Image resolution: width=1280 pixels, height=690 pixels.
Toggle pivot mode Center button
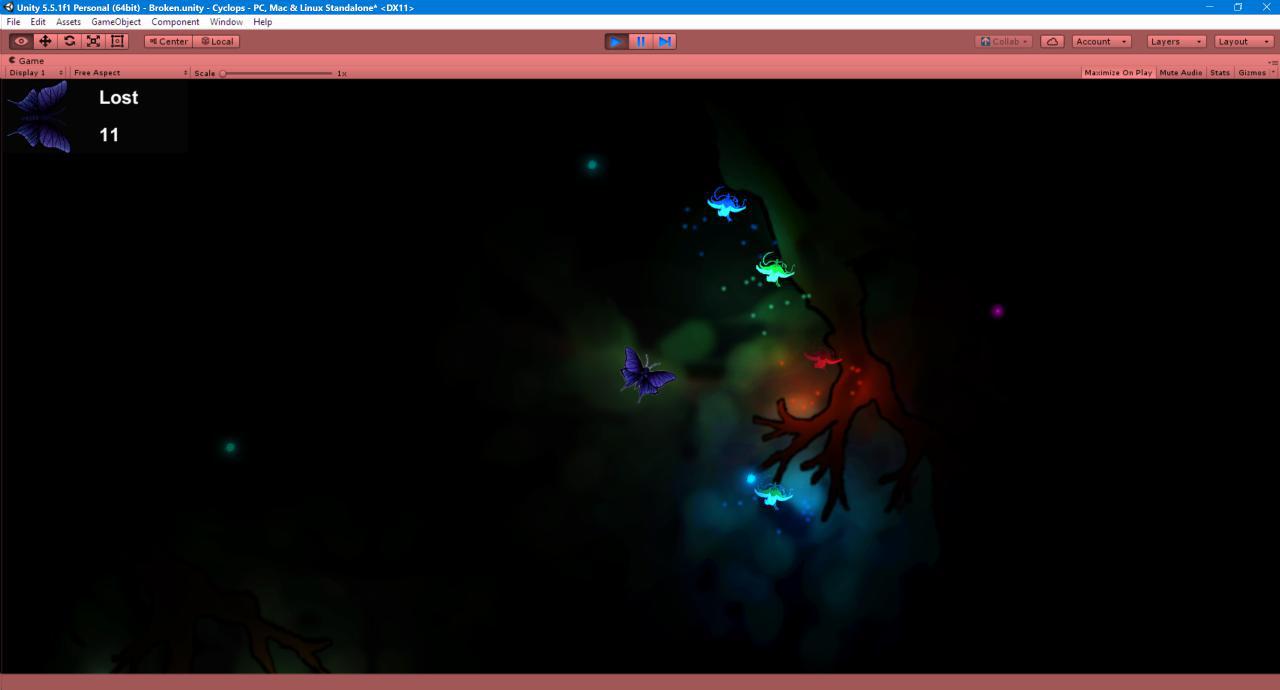(x=168, y=41)
